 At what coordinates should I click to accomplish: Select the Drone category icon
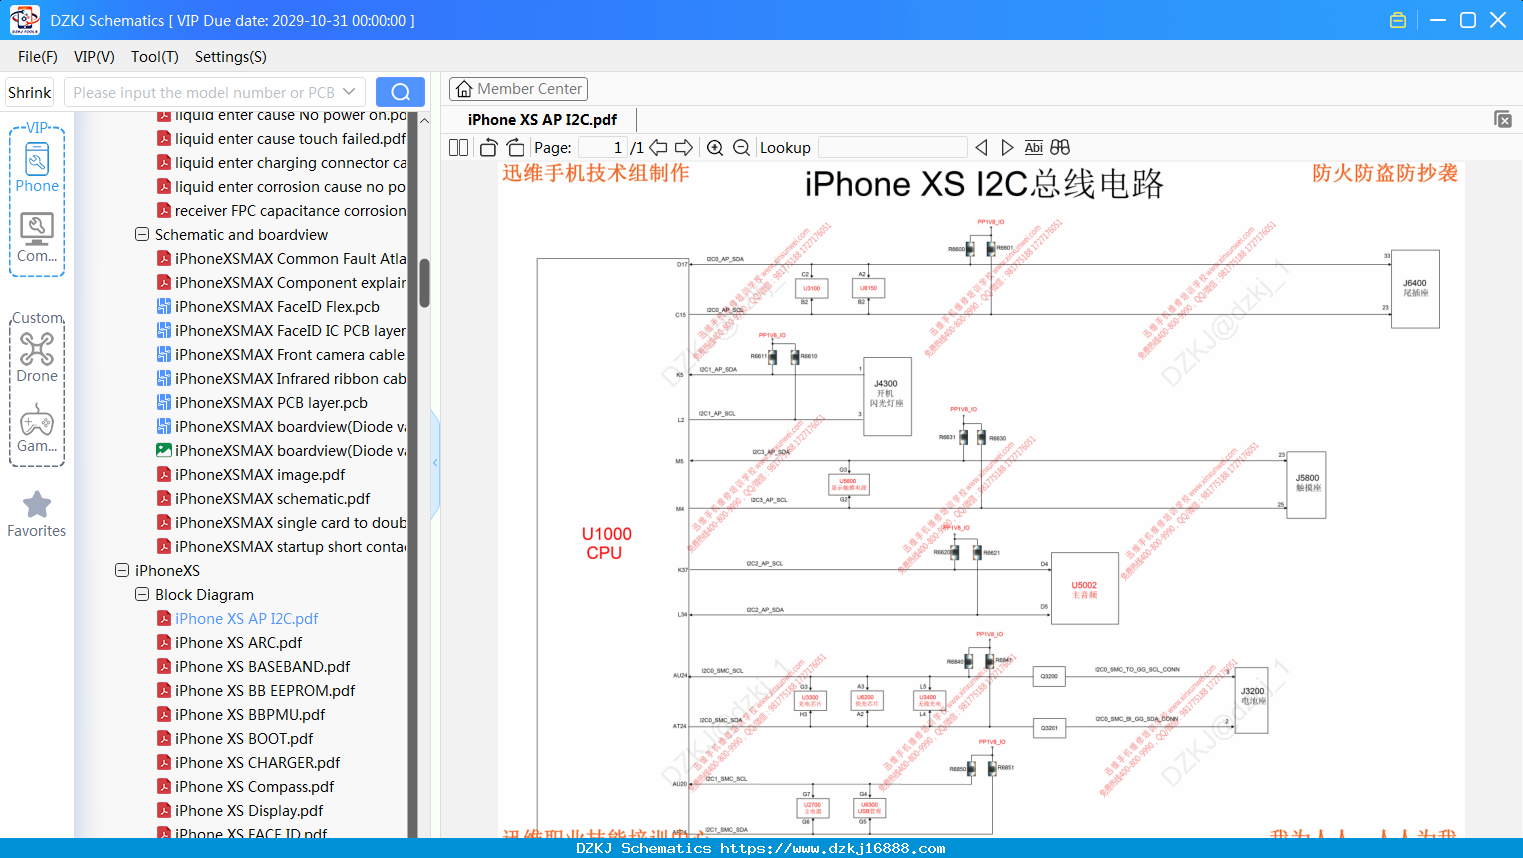tap(37, 357)
